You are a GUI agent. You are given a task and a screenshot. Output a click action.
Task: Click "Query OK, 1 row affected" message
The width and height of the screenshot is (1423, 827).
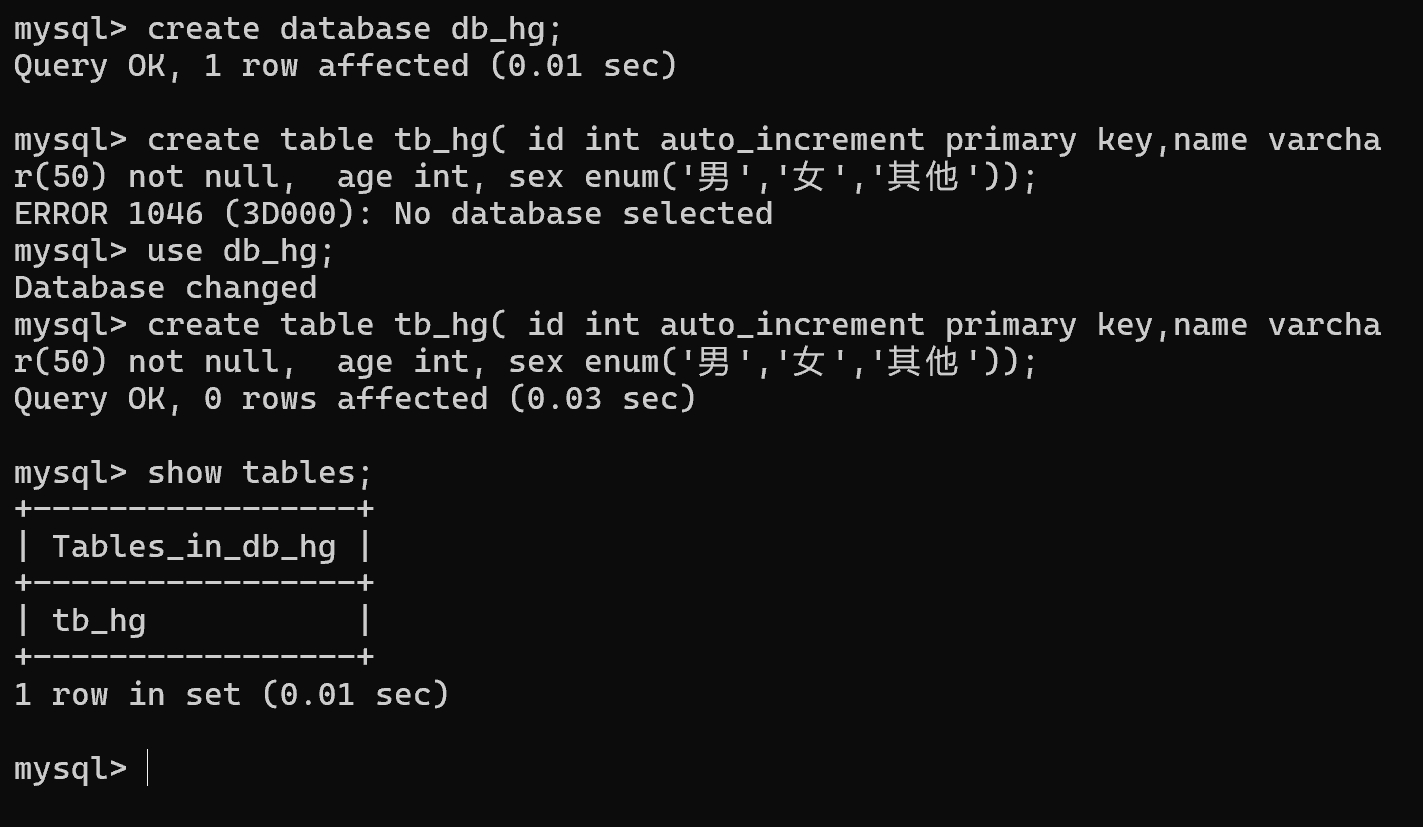pos(240,66)
